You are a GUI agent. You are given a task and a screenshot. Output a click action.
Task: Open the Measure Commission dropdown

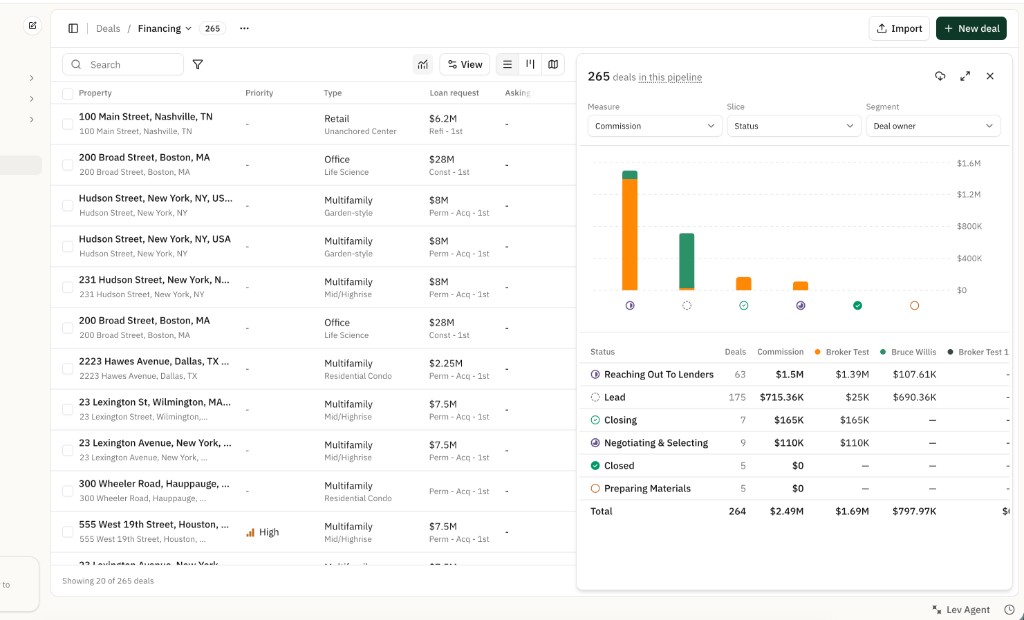[x=654, y=126]
